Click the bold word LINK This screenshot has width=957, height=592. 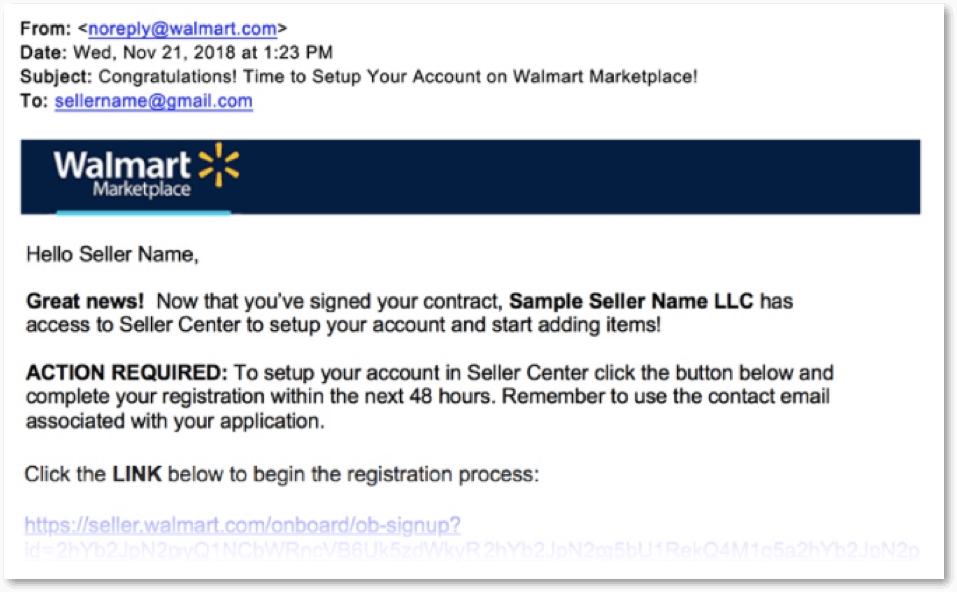137,474
